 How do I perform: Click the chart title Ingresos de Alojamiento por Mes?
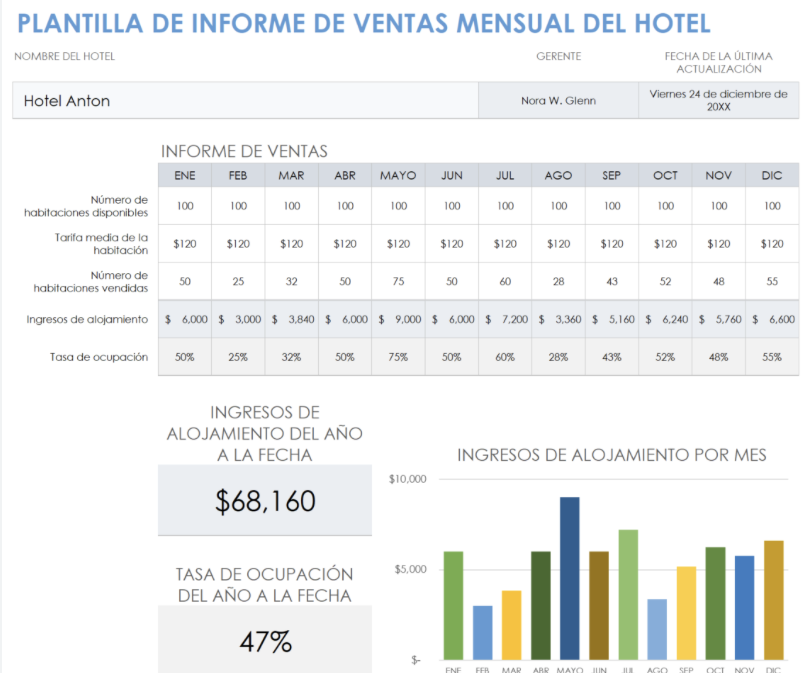coord(612,455)
